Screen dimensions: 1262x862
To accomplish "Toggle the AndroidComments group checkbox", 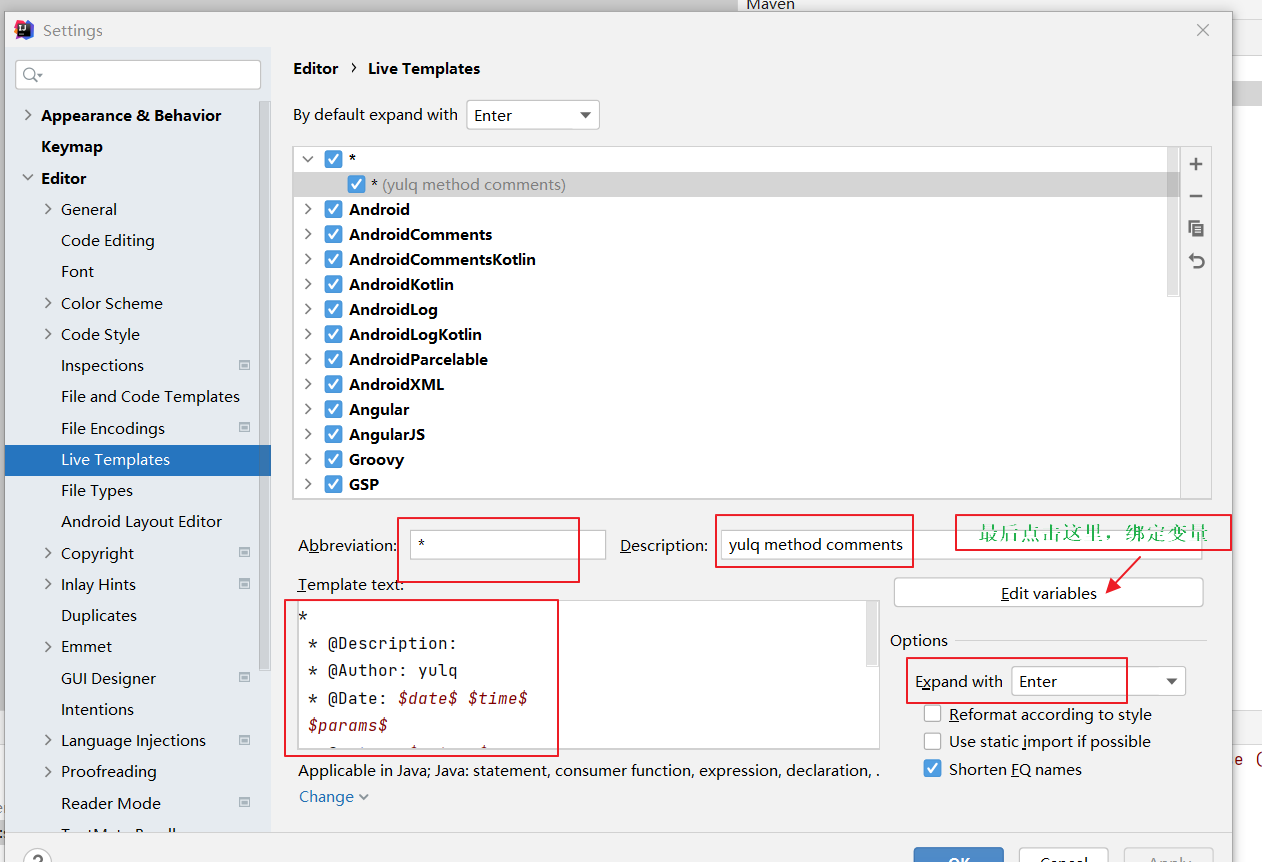I will [334, 234].
